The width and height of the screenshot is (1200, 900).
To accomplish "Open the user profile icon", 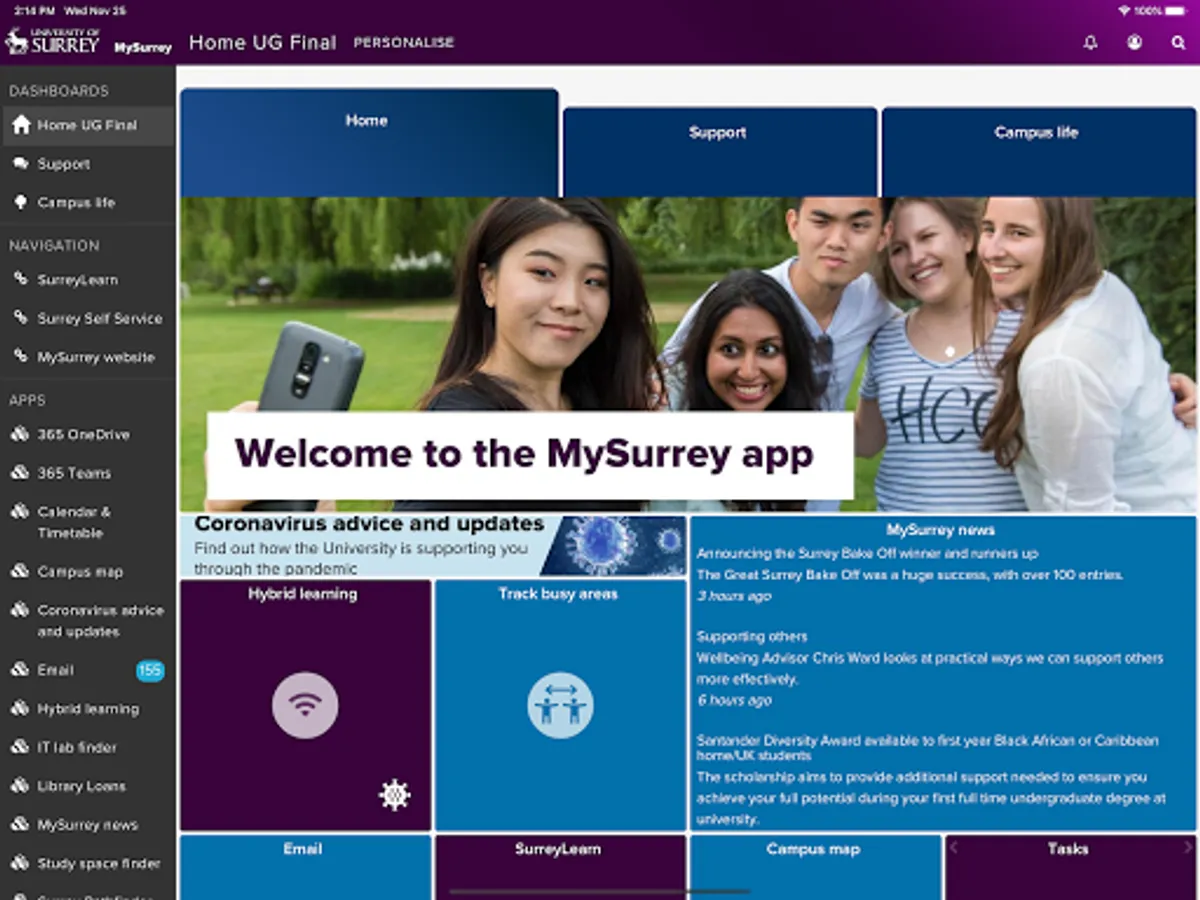I will point(1134,43).
